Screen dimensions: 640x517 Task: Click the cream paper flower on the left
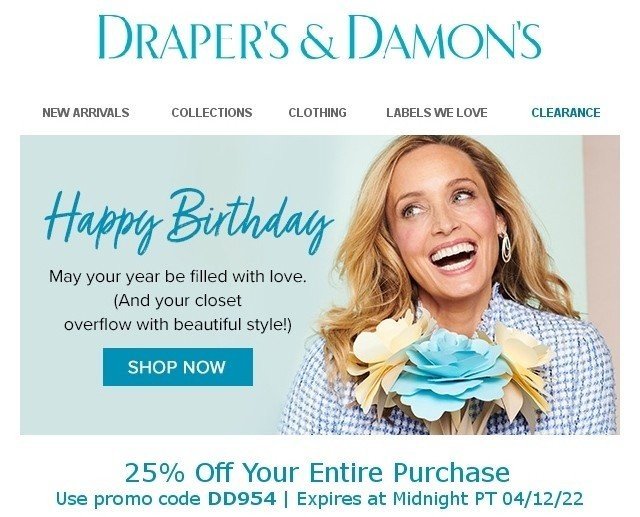click(x=384, y=353)
